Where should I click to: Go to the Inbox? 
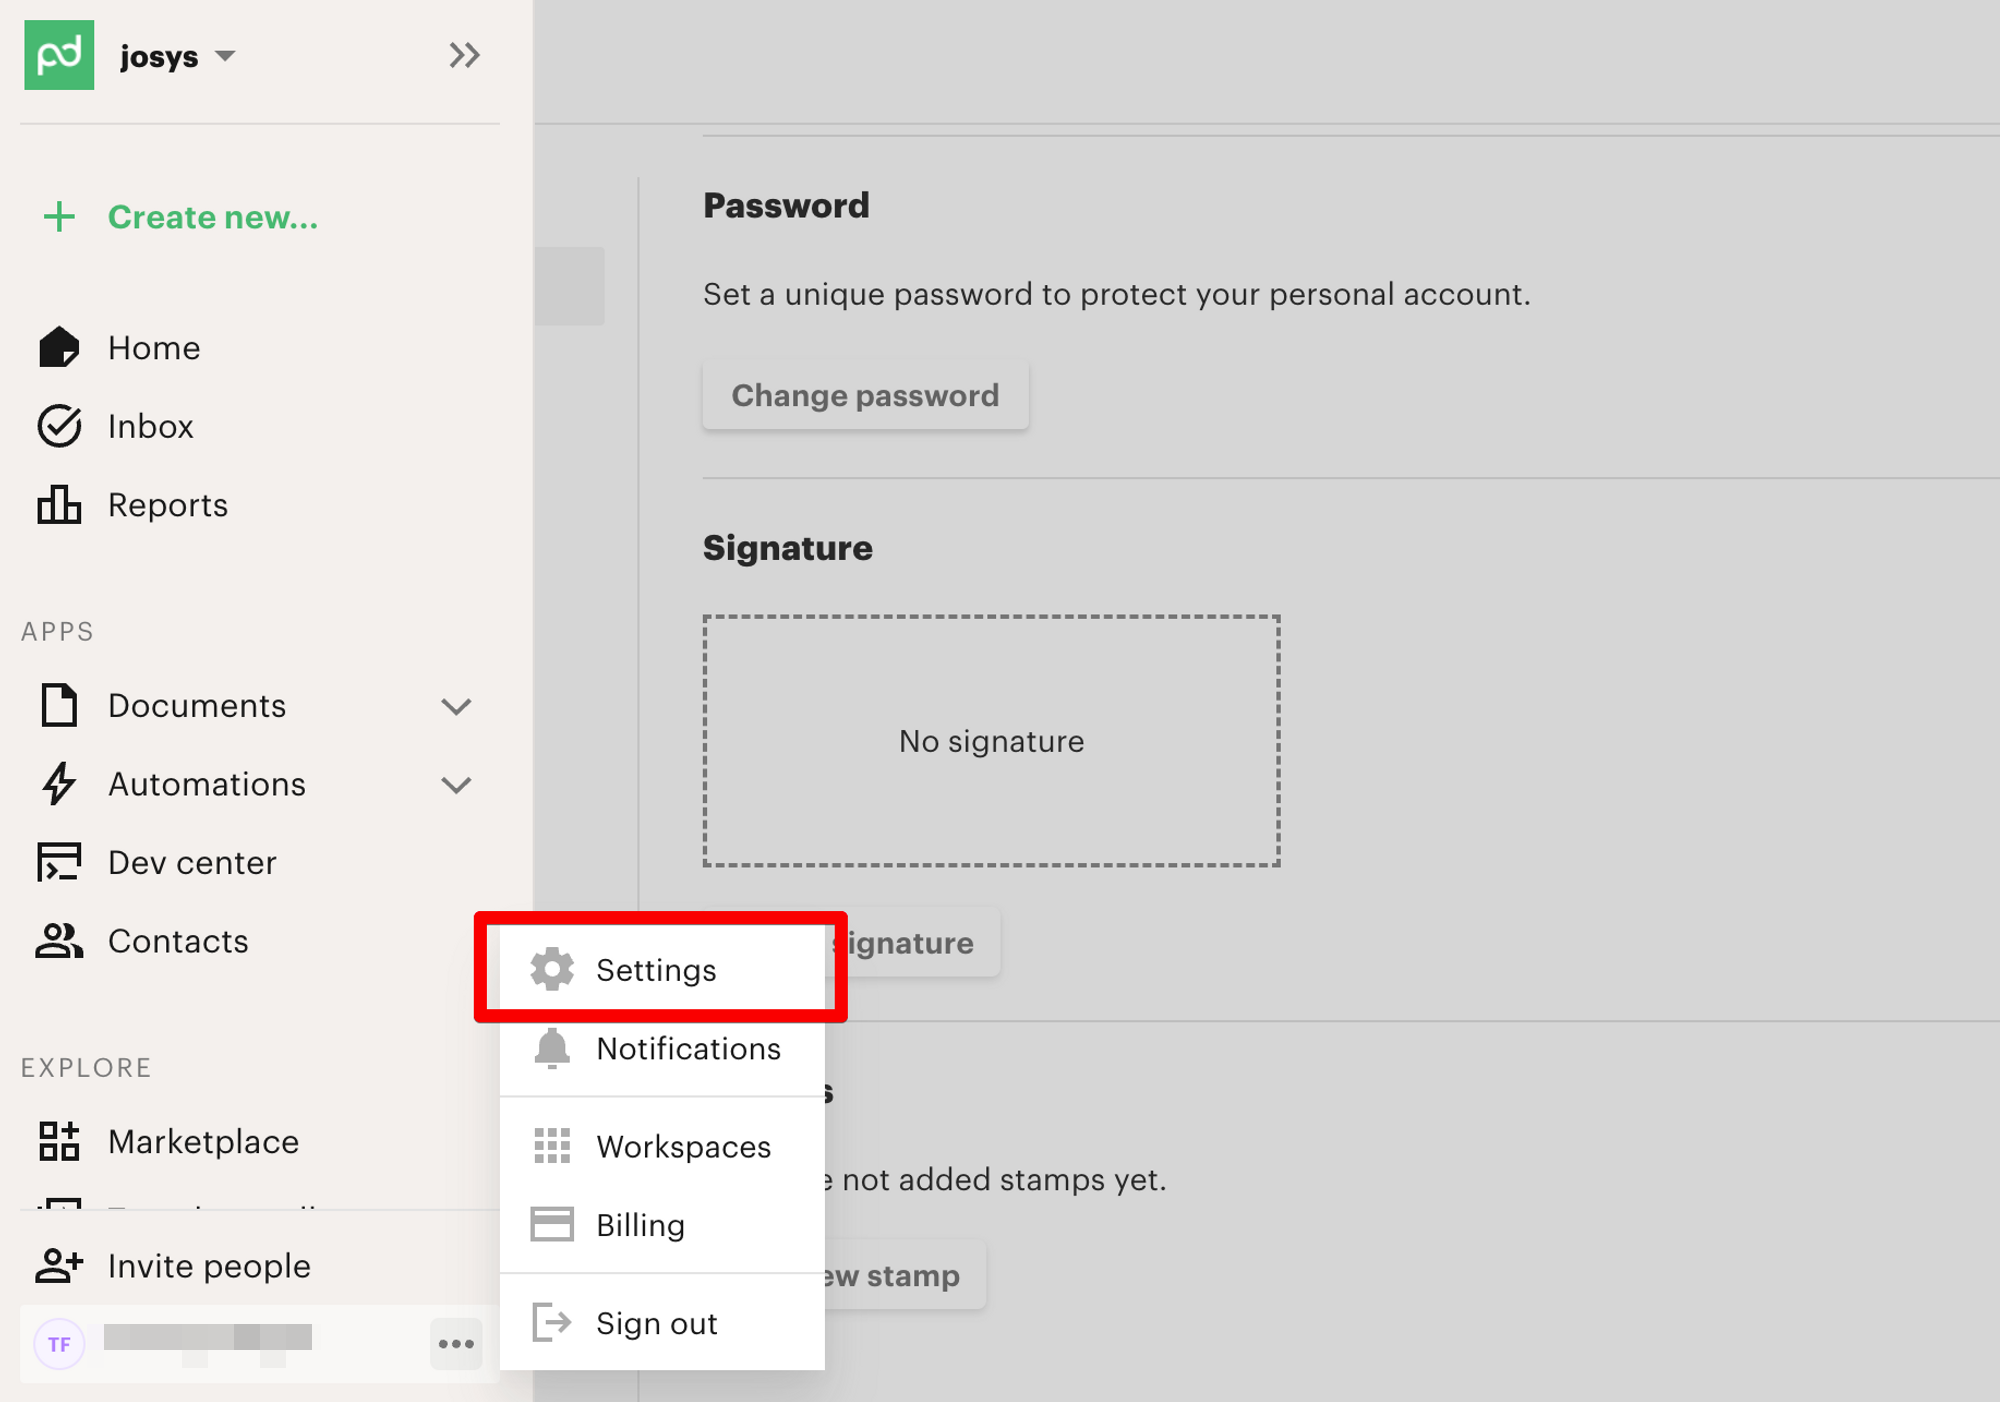coord(150,427)
